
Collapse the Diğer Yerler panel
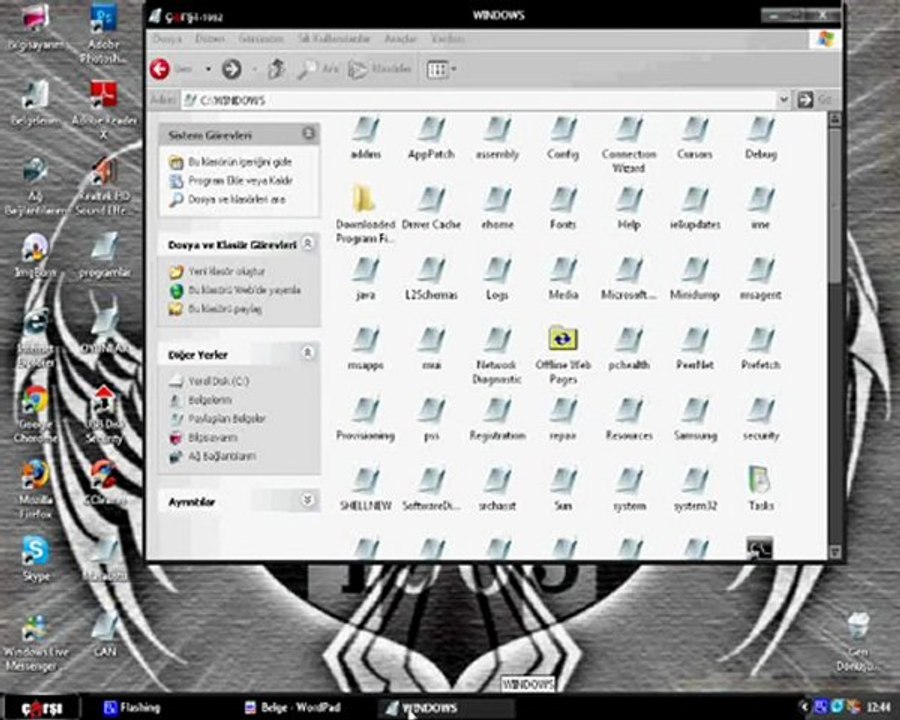click(x=308, y=353)
